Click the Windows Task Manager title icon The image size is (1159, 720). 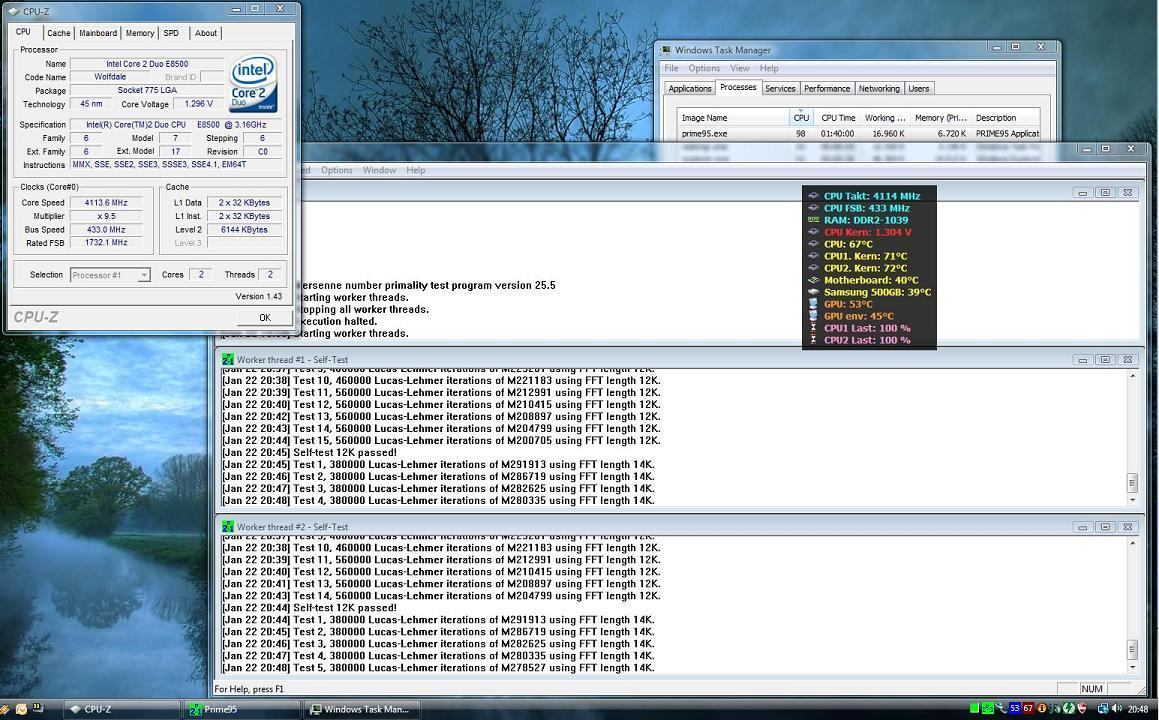point(666,50)
